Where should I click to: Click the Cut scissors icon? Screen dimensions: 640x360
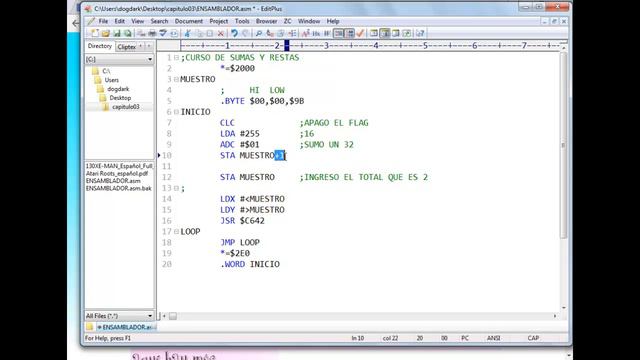point(188,33)
